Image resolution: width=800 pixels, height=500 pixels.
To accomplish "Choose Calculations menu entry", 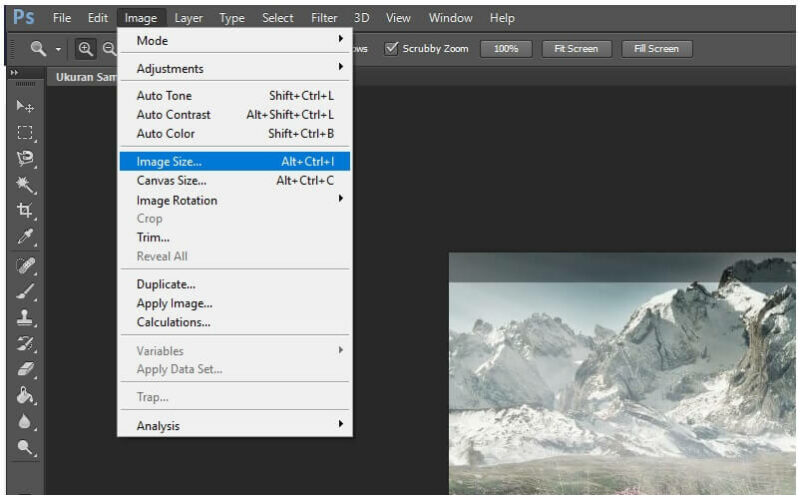I will [235, 322].
